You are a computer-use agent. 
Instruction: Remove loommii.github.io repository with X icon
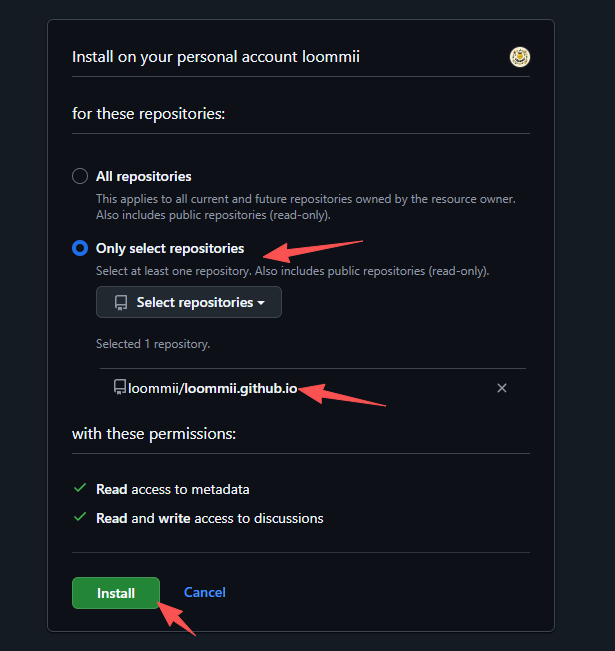tap(502, 388)
